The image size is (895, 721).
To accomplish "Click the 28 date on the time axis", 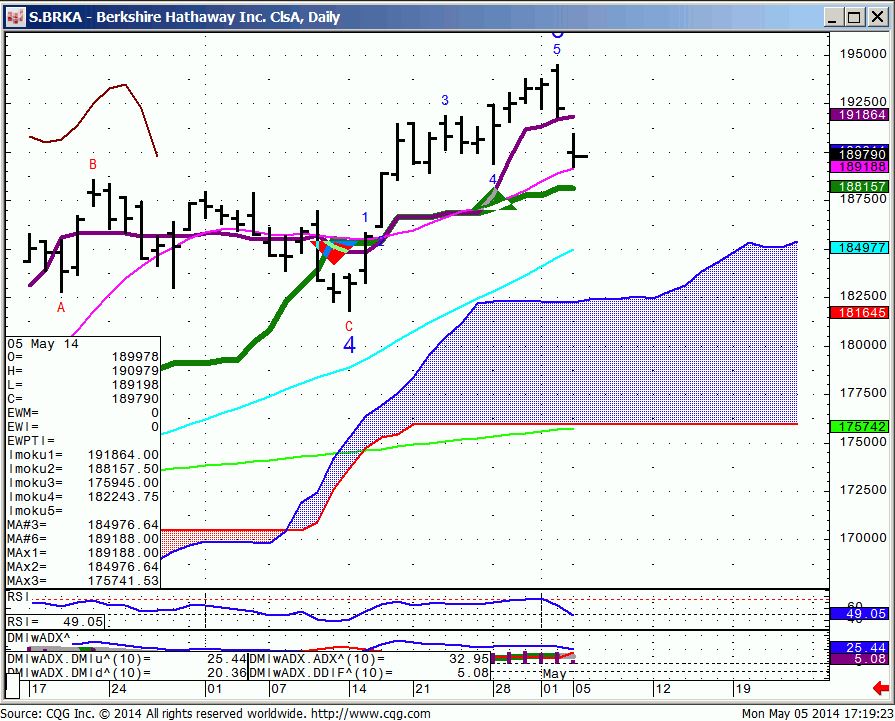I will [x=502, y=688].
